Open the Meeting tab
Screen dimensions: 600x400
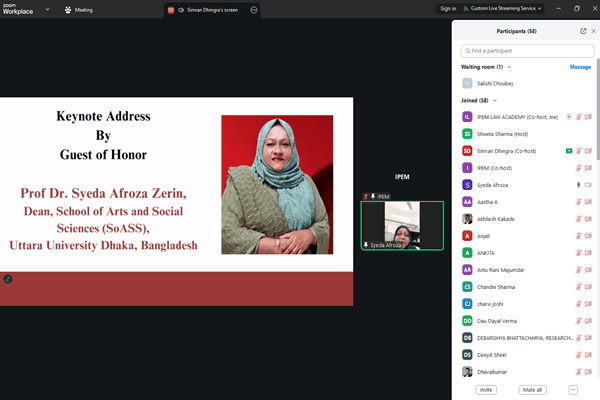pyautogui.click(x=78, y=10)
